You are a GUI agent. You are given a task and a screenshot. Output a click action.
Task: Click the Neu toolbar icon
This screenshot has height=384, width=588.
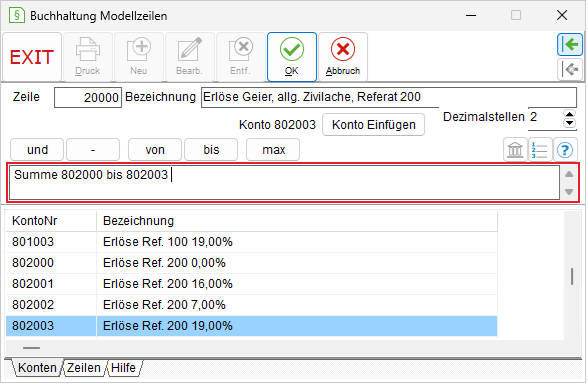click(139, 57)
